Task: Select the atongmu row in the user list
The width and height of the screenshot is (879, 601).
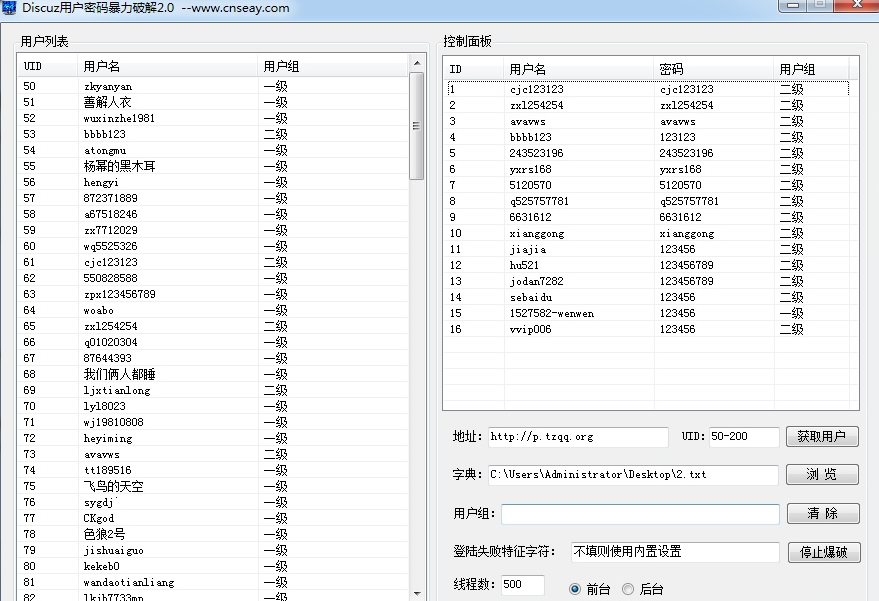Action: coord(213,150)
